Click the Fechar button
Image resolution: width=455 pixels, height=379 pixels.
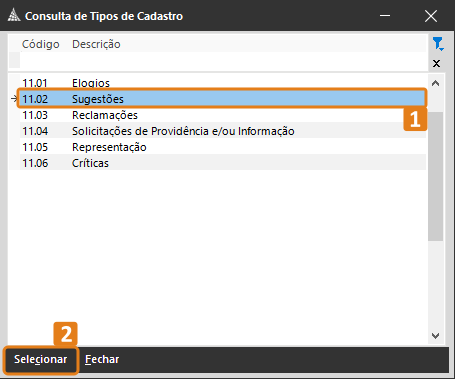tap(102, 359)
